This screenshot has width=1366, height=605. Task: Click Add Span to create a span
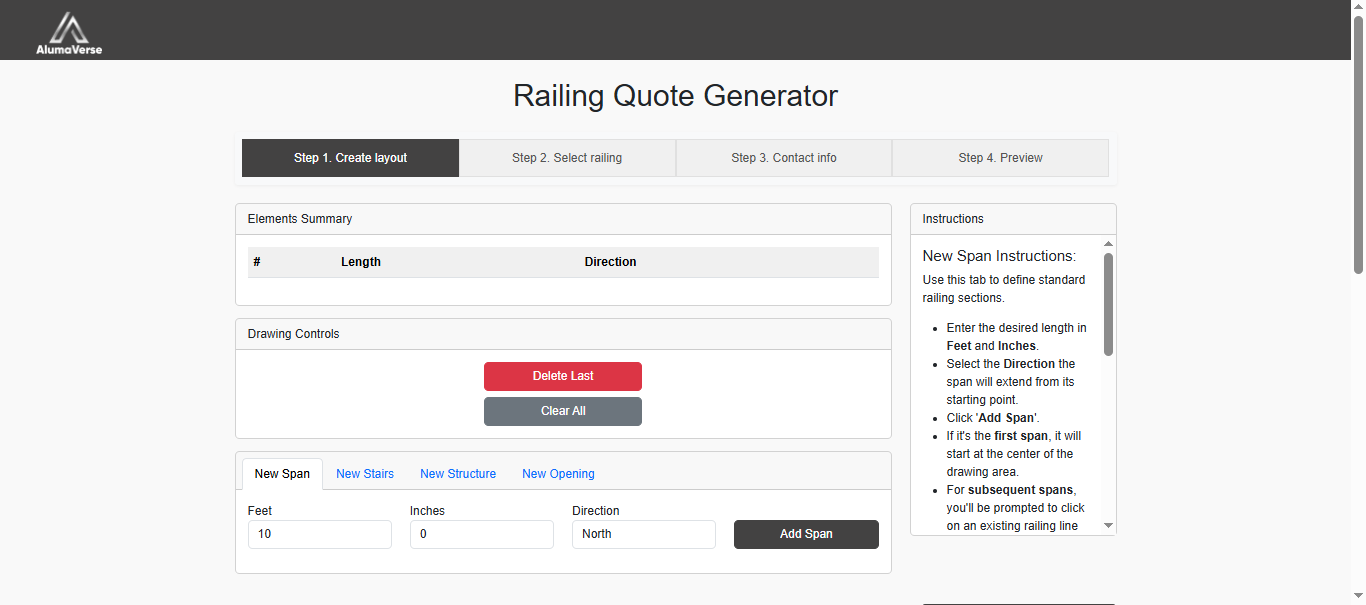pyautogui.click(x=806, y=534)
